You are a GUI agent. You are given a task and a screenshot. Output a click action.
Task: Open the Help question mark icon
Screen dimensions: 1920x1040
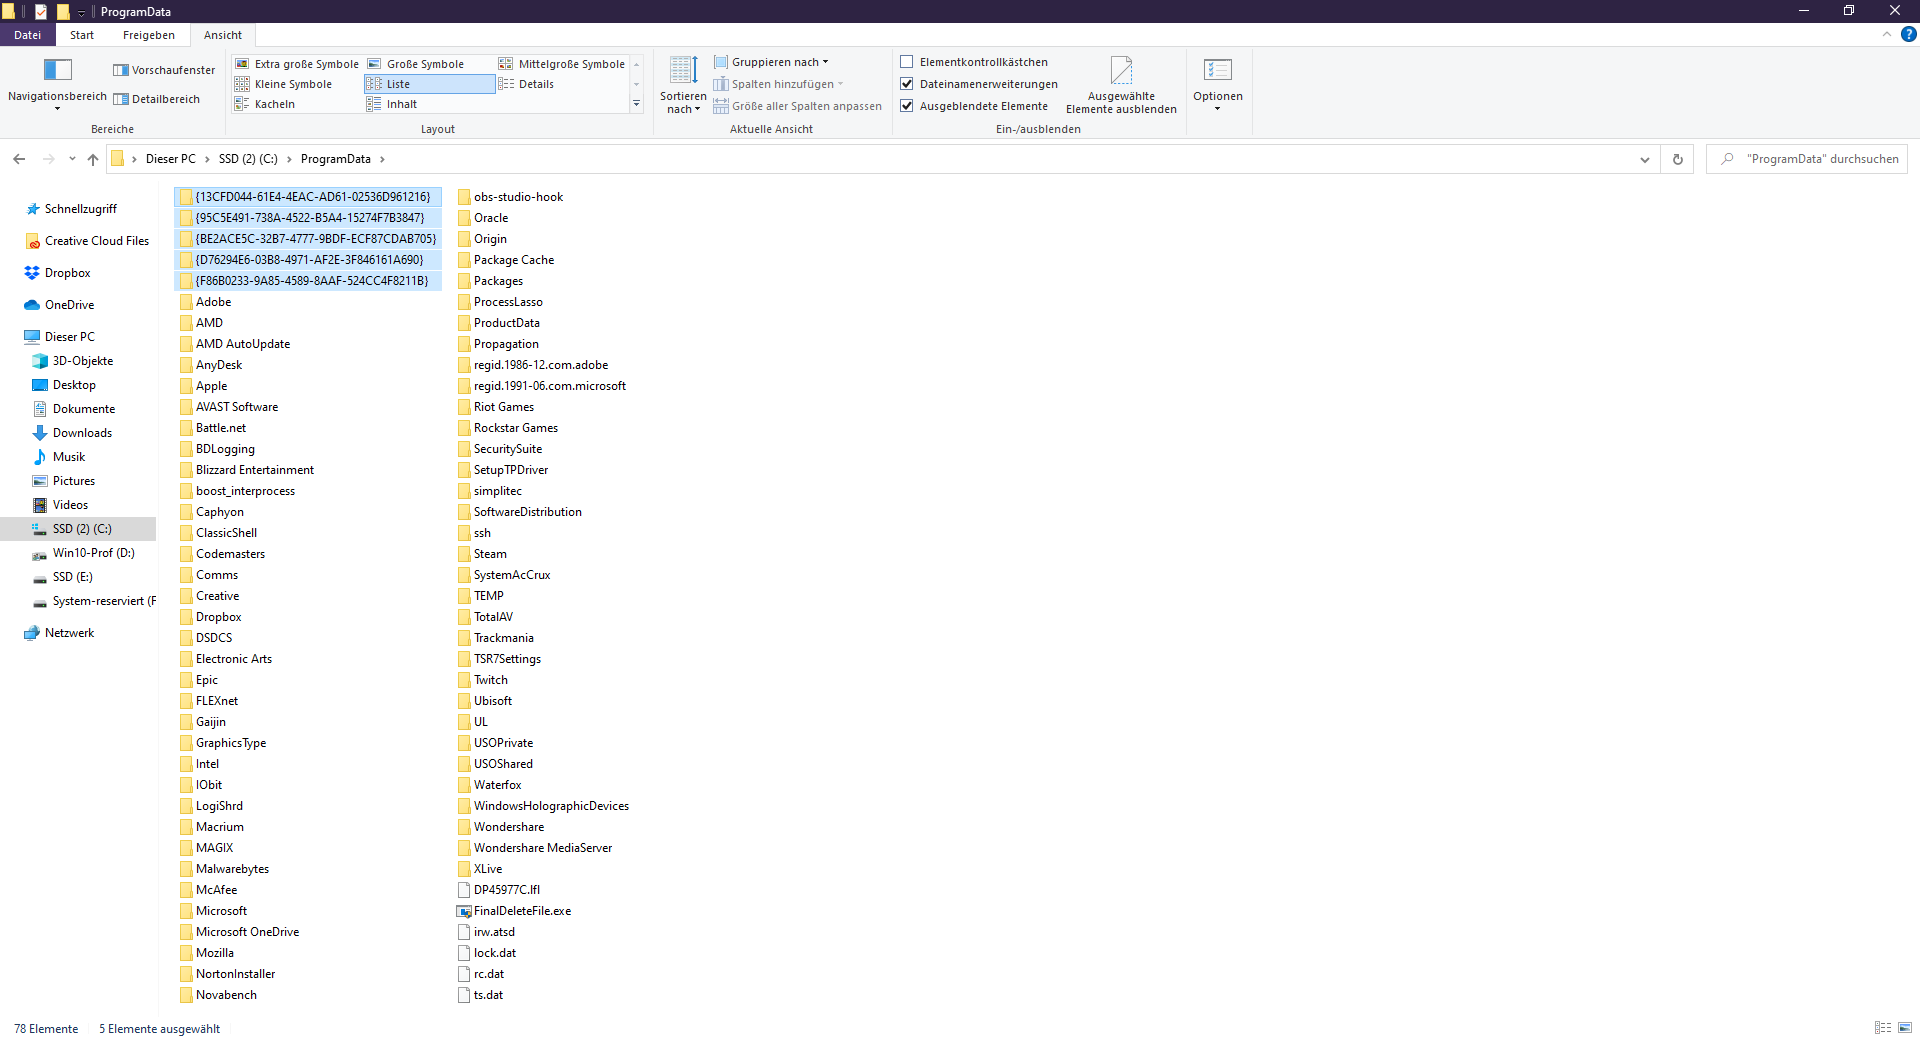pyautogui.click(x=1908, y=34)
